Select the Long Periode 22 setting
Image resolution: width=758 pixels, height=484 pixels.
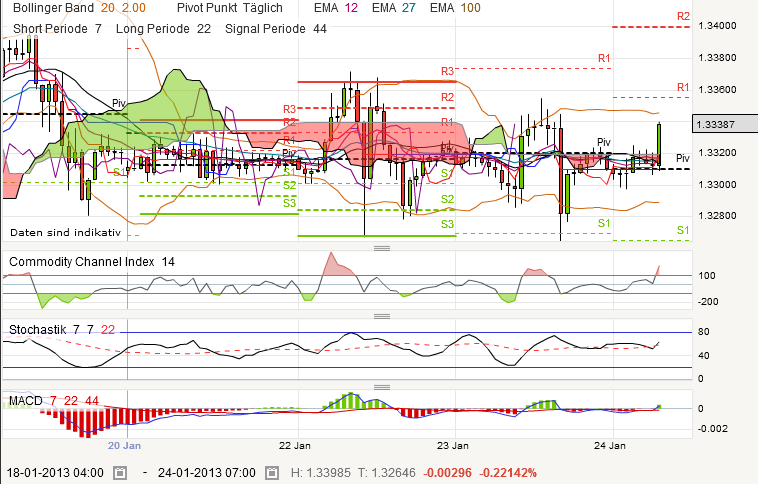(x=163, y=29)
